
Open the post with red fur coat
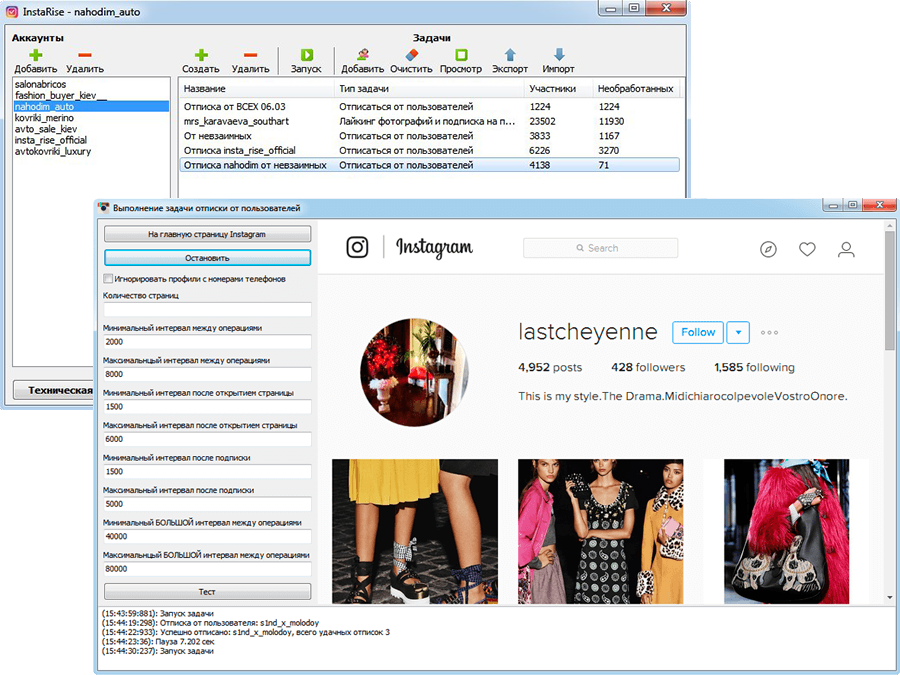(786, 531)
